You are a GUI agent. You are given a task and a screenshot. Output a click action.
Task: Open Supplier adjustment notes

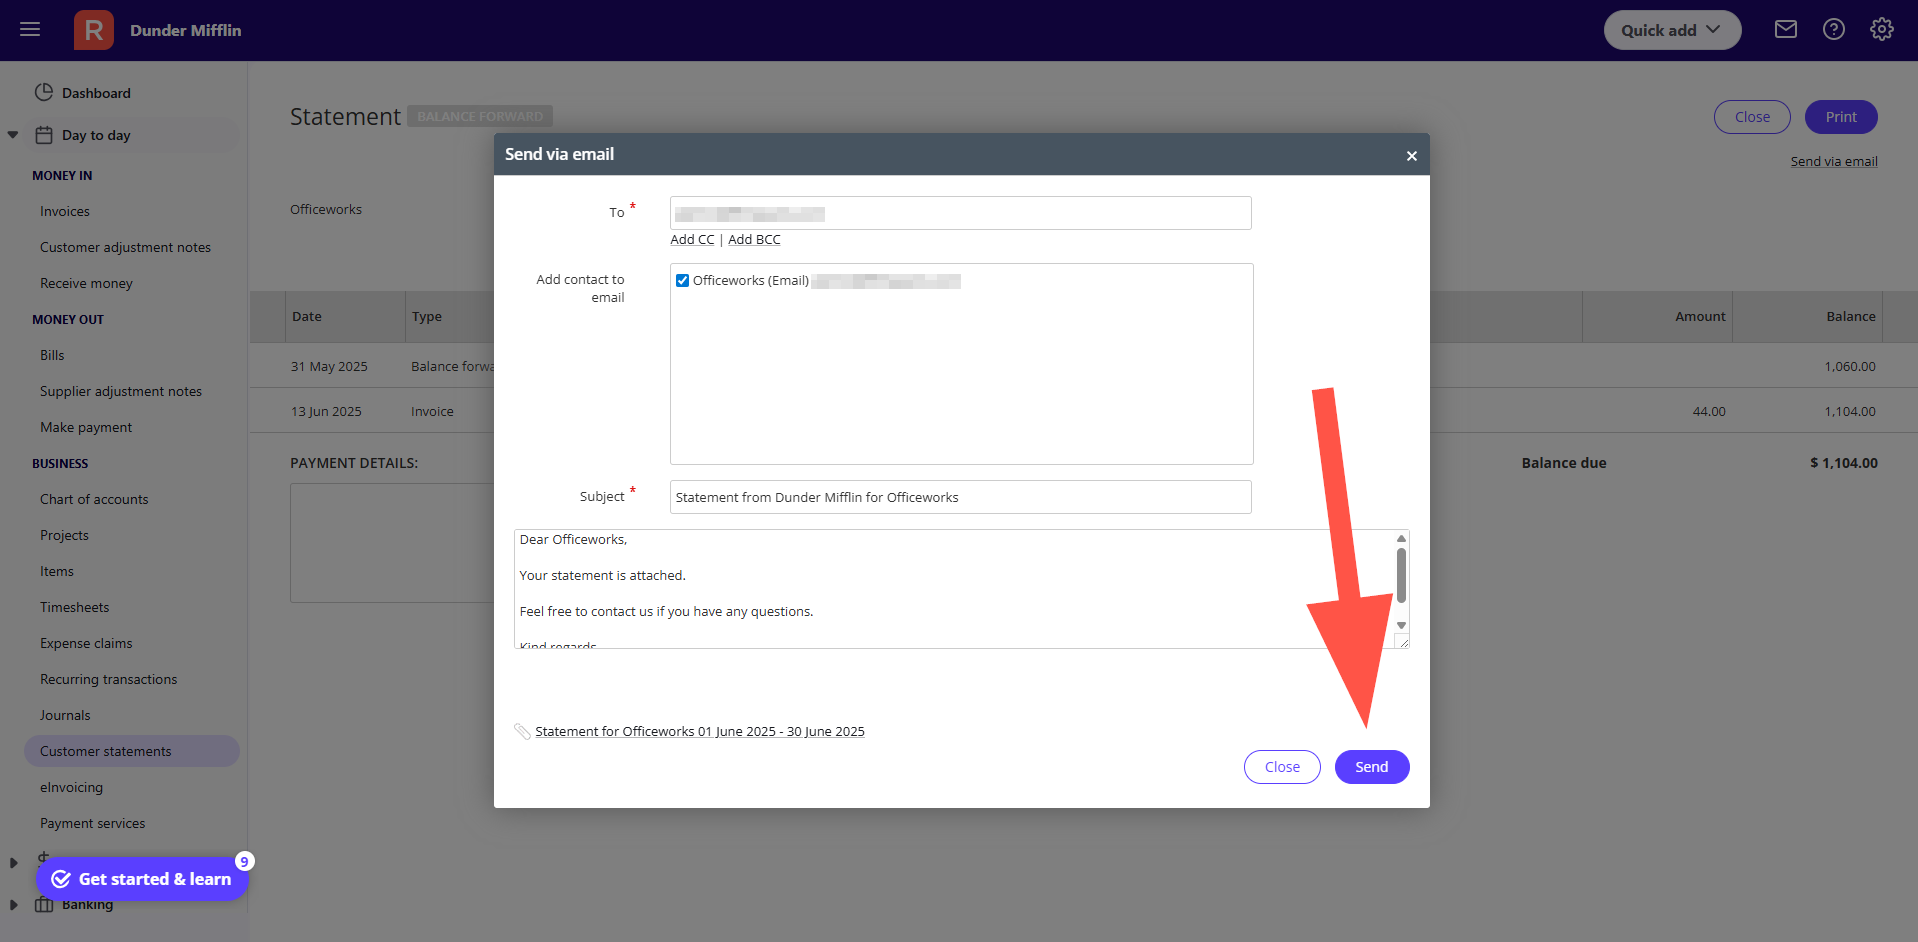121,391
